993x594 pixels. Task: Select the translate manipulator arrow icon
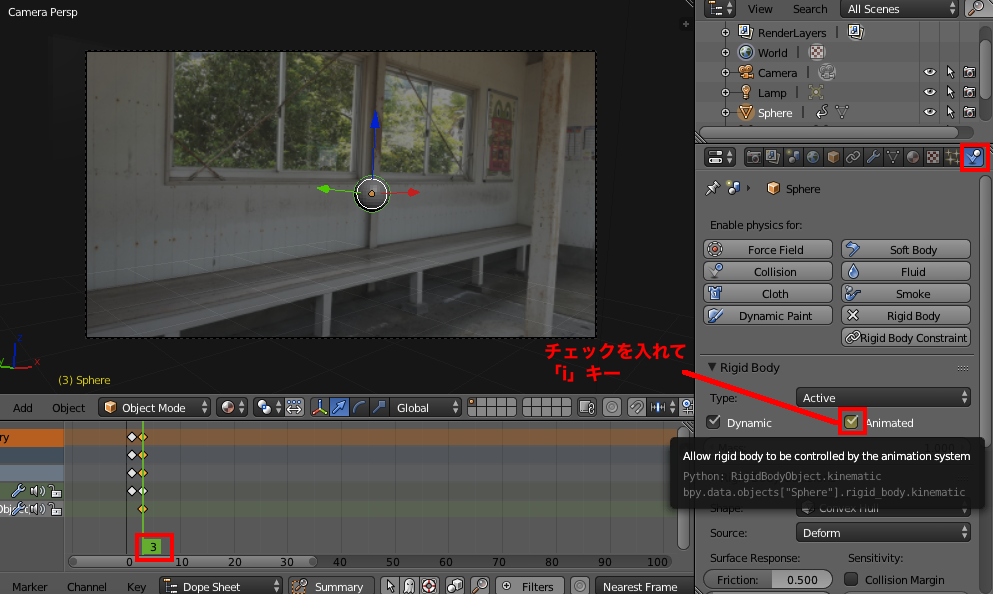click(x=339, y=407)
